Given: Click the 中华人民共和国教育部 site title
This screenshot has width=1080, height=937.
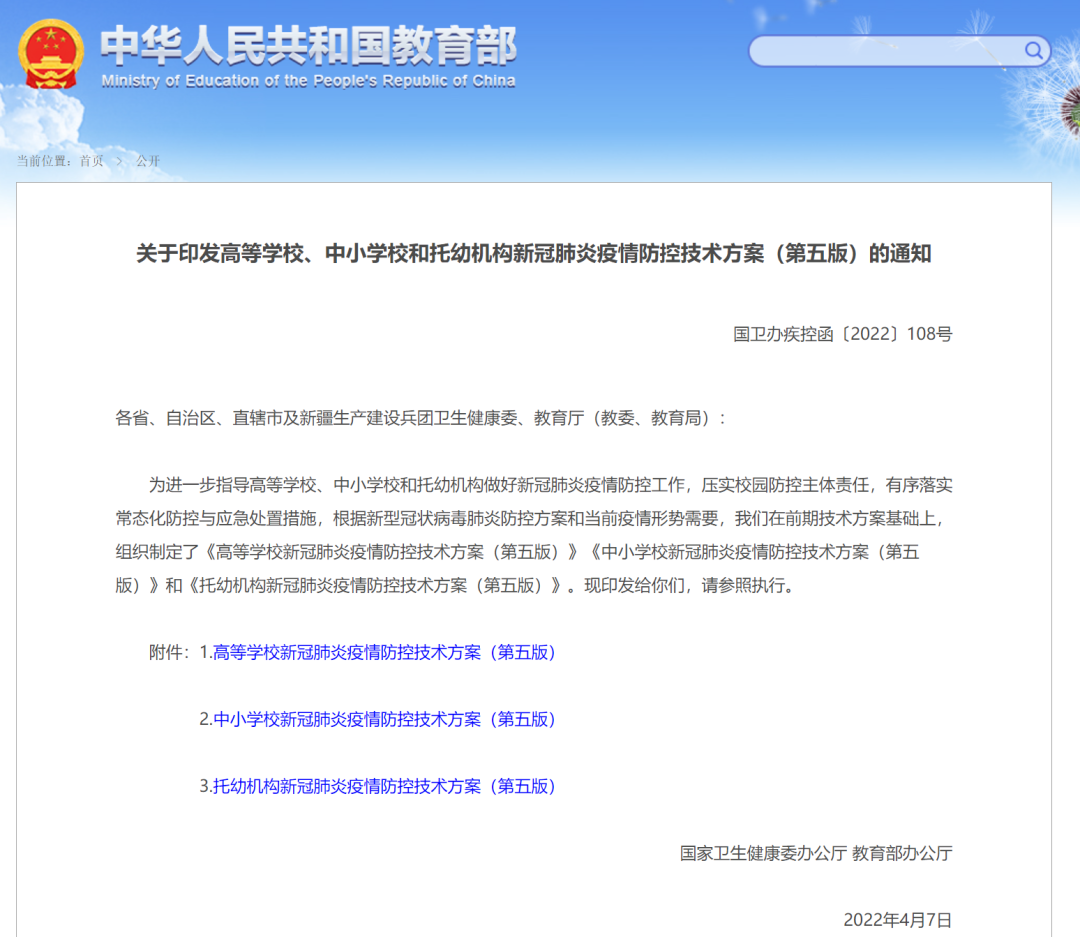Looking at the screenshot, I should [308, 45].
